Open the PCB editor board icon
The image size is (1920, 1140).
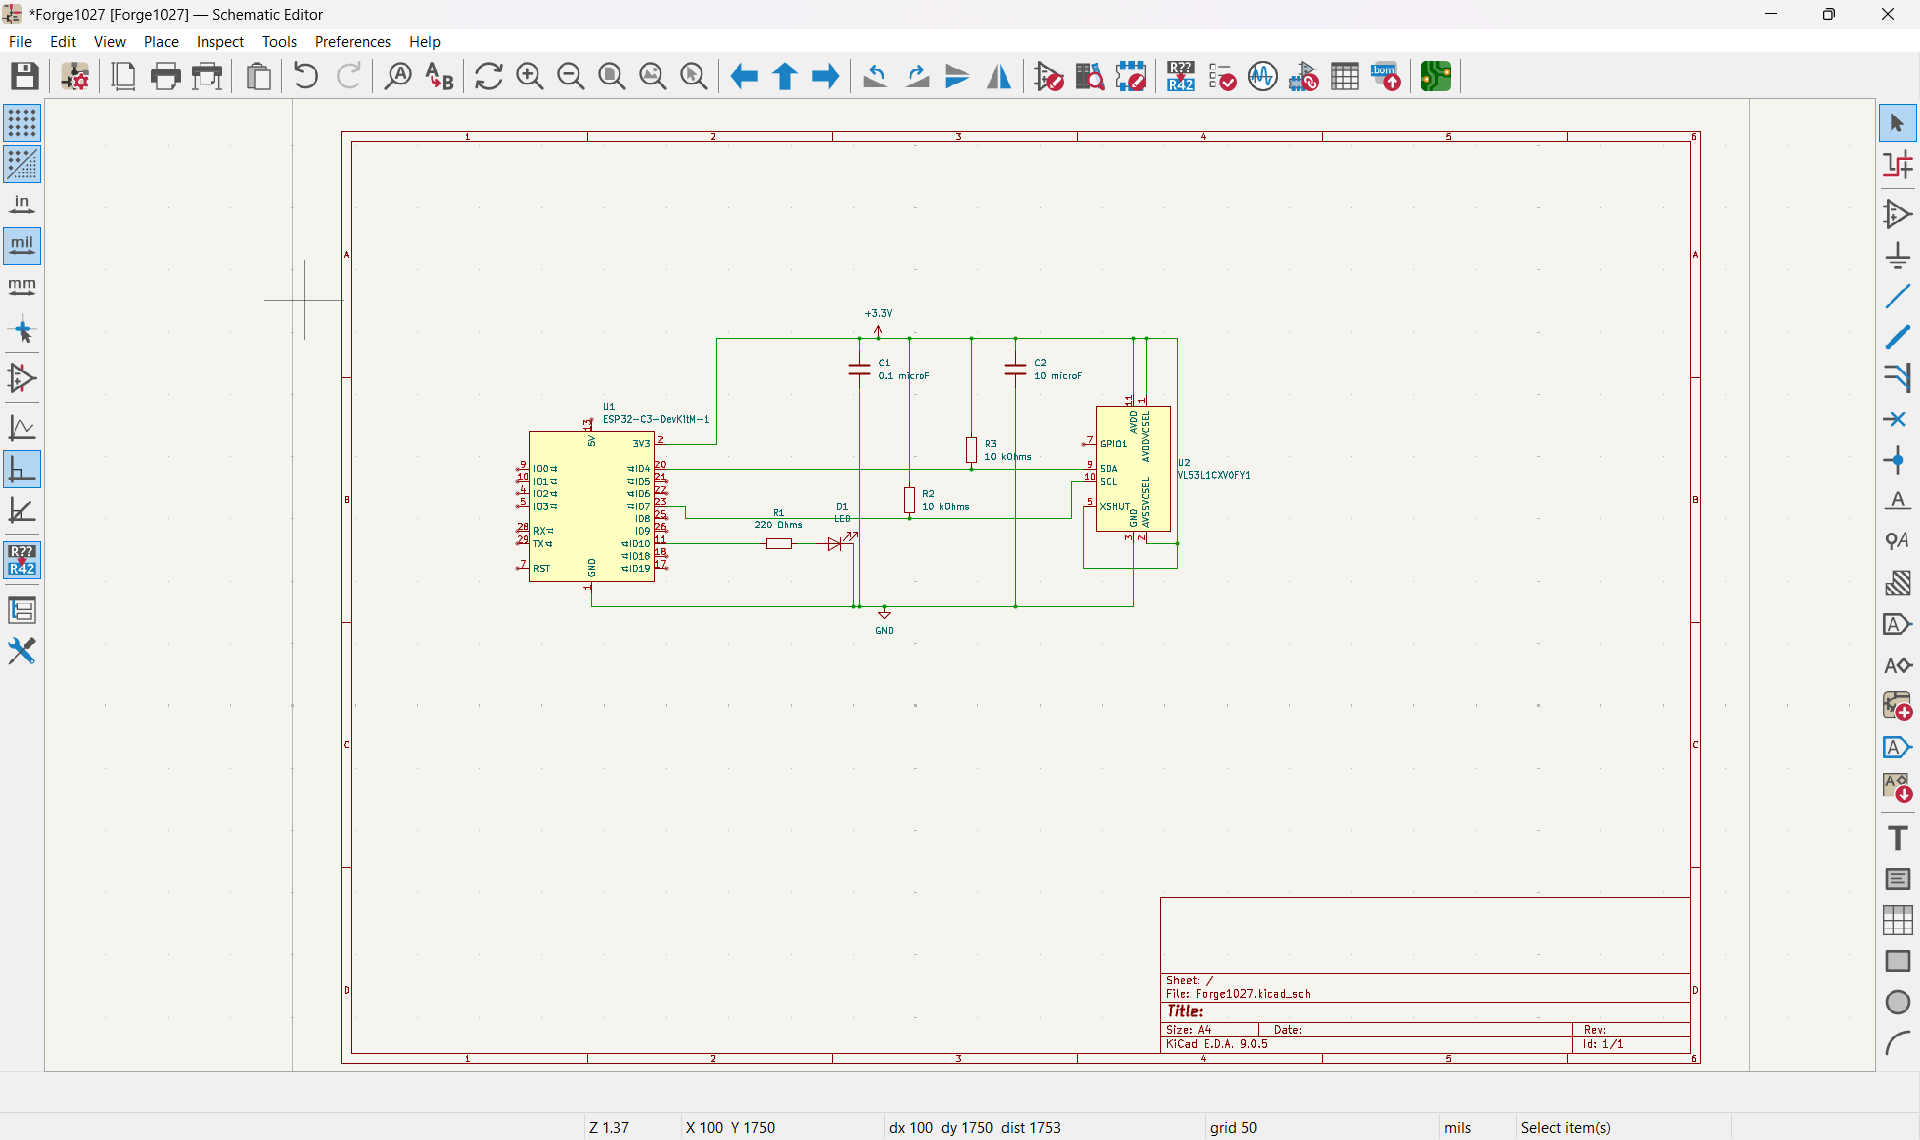tap(1436, 76)
